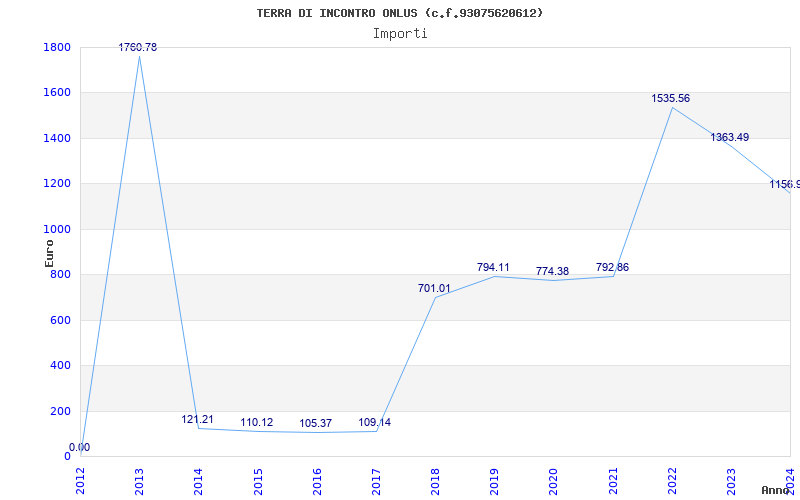This screenshot has height=500, width=800.
Task: Select the 2013 x-axis year label
Action: tap(139, 481)
